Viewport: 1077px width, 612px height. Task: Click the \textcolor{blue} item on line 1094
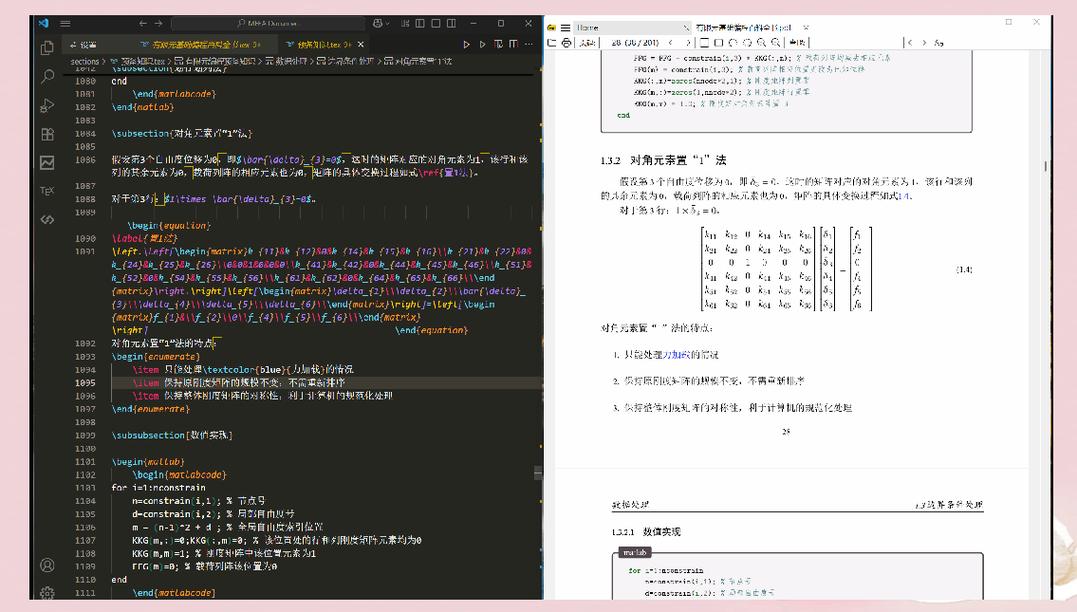pos(242,370)
